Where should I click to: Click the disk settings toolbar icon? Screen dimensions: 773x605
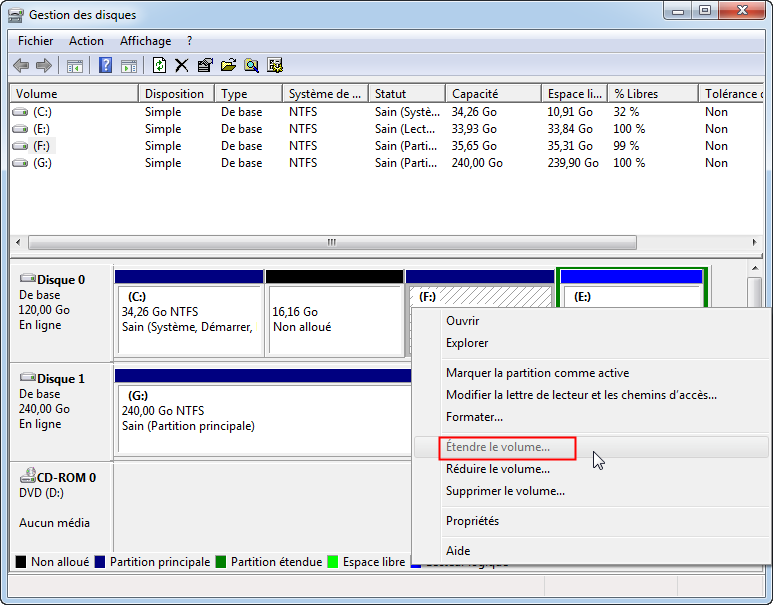275,65
